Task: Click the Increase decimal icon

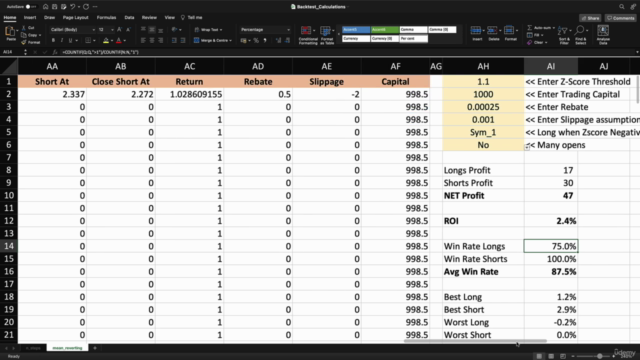Action: pyautogui.click(x=279, y=40)
